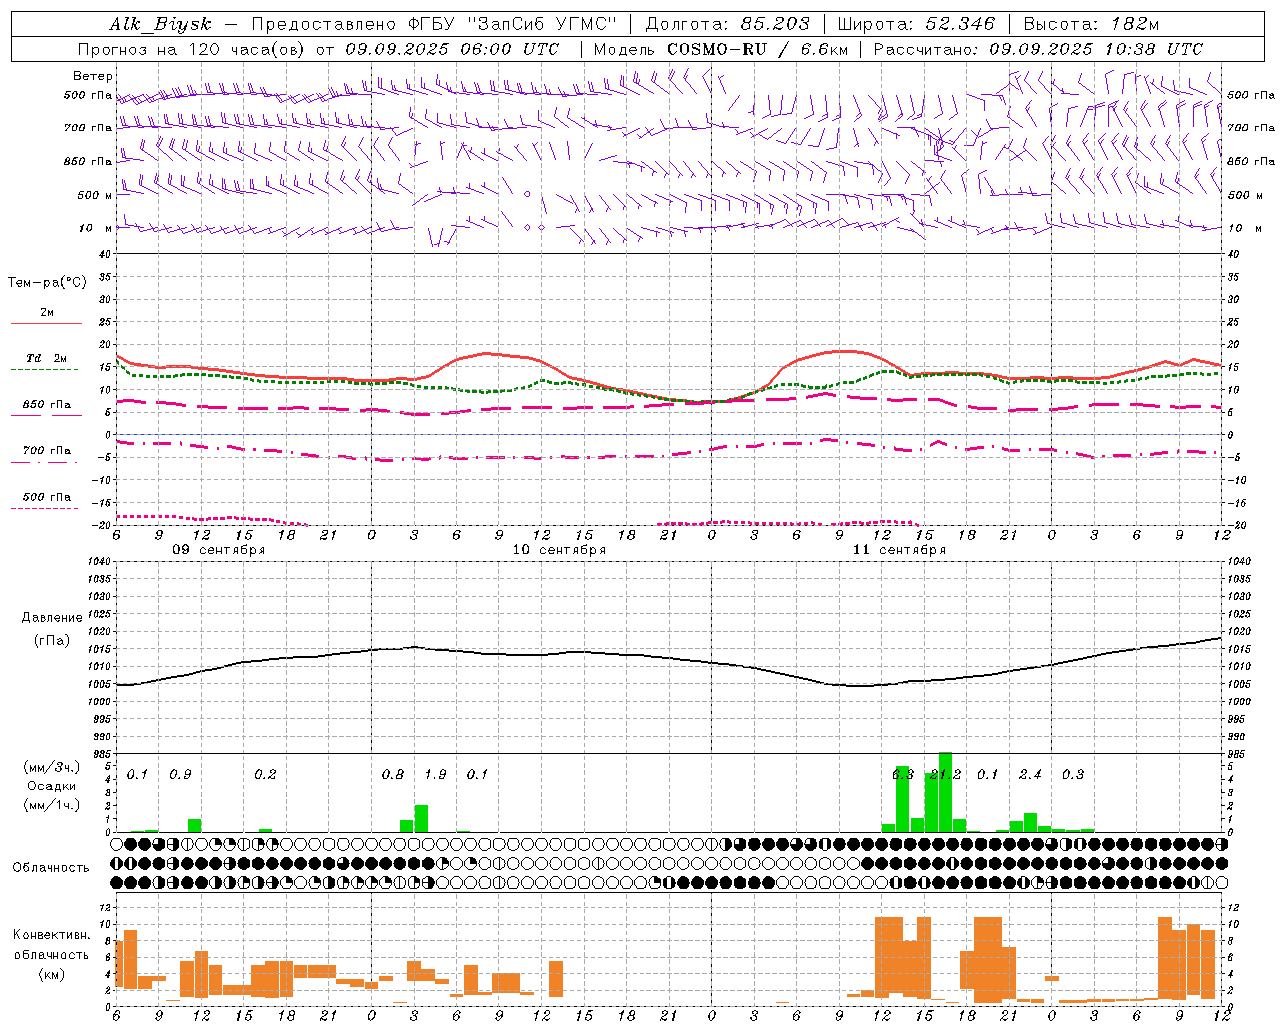The height and width of the screenshot is (1024, 1280).
Task: Click the '(гПа)' pressure unit label
Action: 52,640
